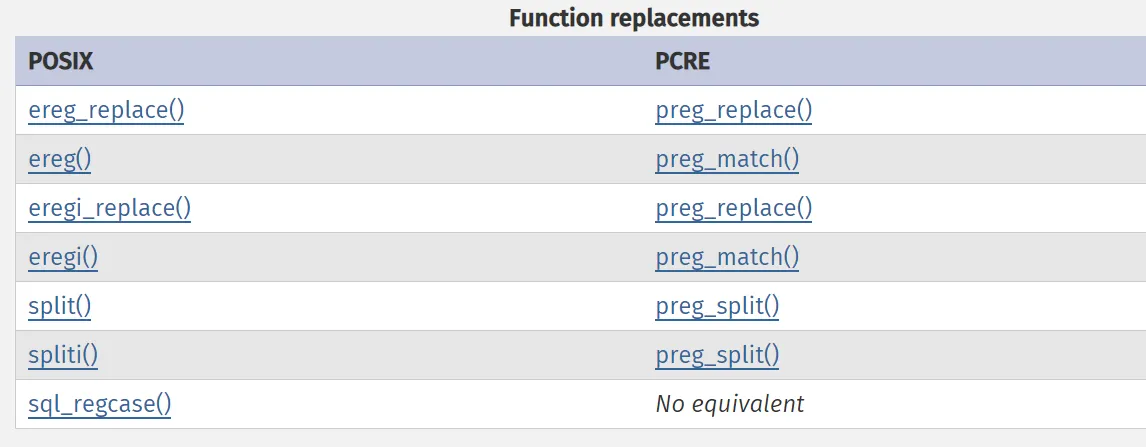Open preg_replace() beside eregi_replace()
Image resolution: width=1146 pixels, height=447 pixels.
coord(733,208)
